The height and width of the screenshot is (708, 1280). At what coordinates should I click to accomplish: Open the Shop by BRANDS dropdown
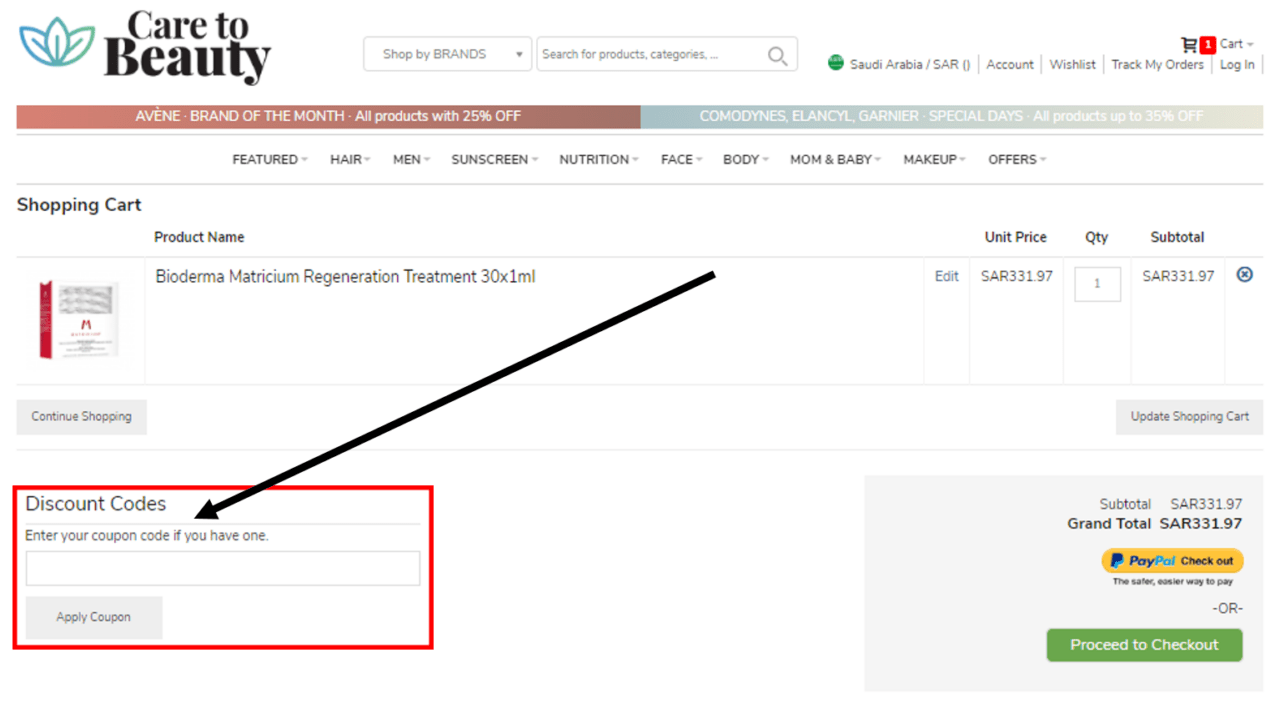pyautogui.click(x=447, y=54)
